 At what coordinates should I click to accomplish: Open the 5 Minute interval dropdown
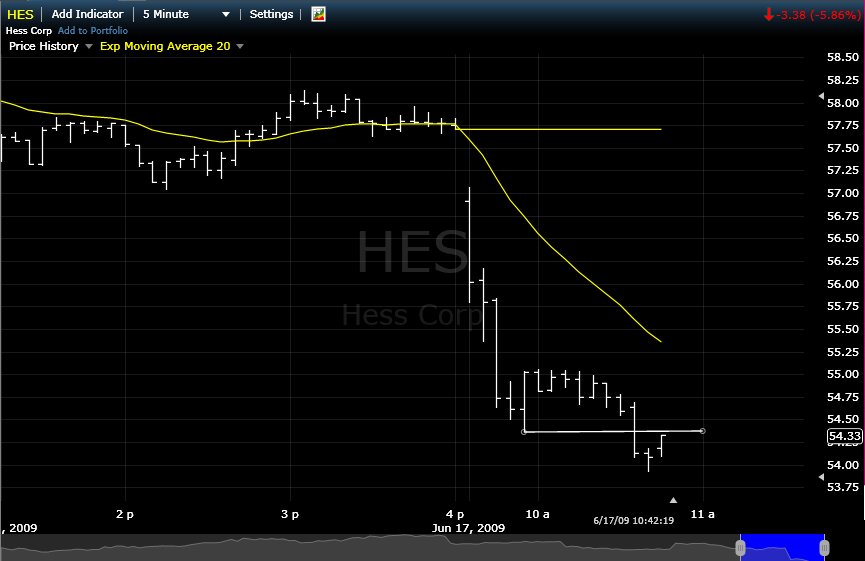pyautogui.click(x=186, y=14)
